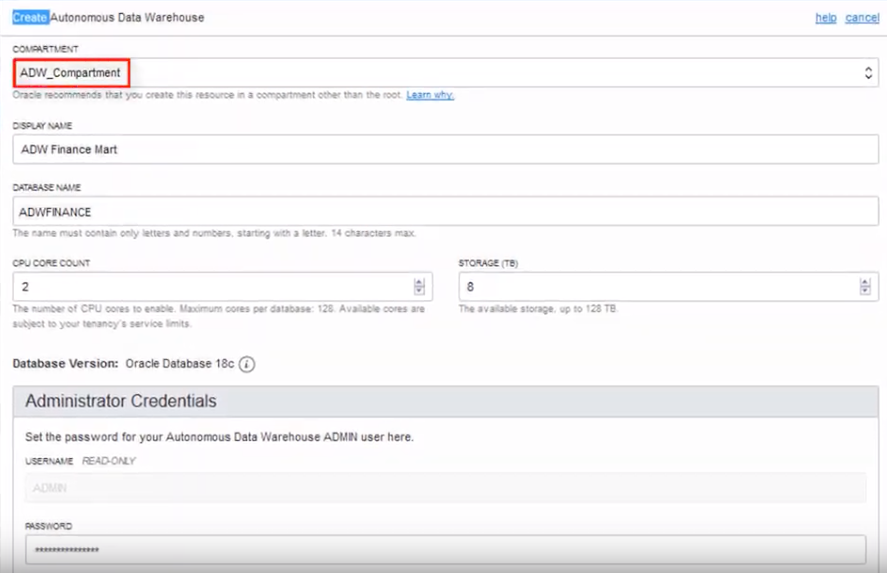The width and height of the screenshot is (887, 573).
Task: Click the Database Name field ADWFINANCE
Action: click(x=445, y=212)
